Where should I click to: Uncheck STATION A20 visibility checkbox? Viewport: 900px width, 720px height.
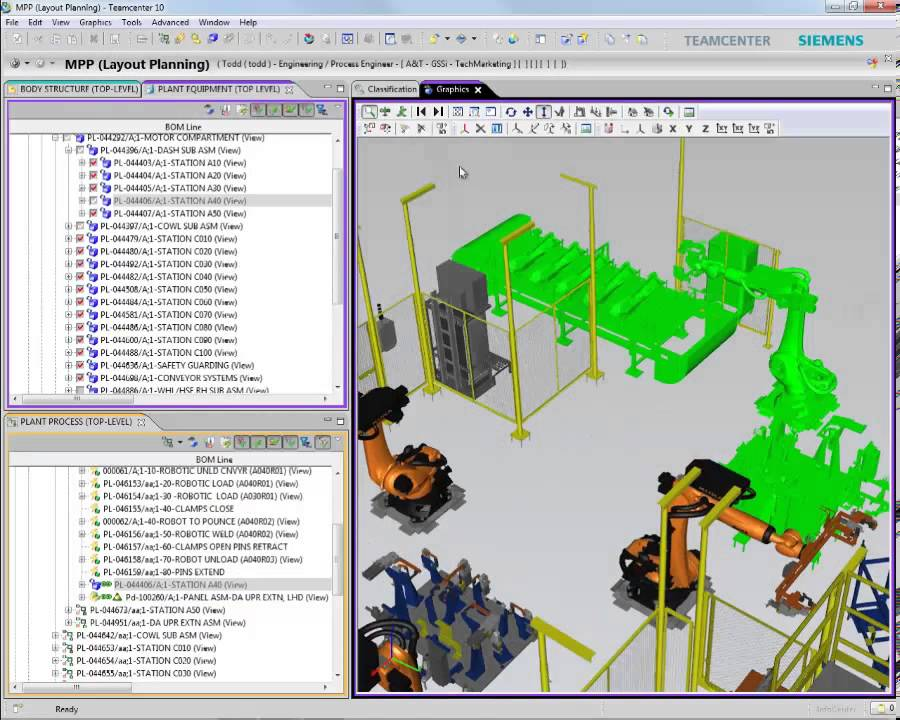click(x=93, y=176)
